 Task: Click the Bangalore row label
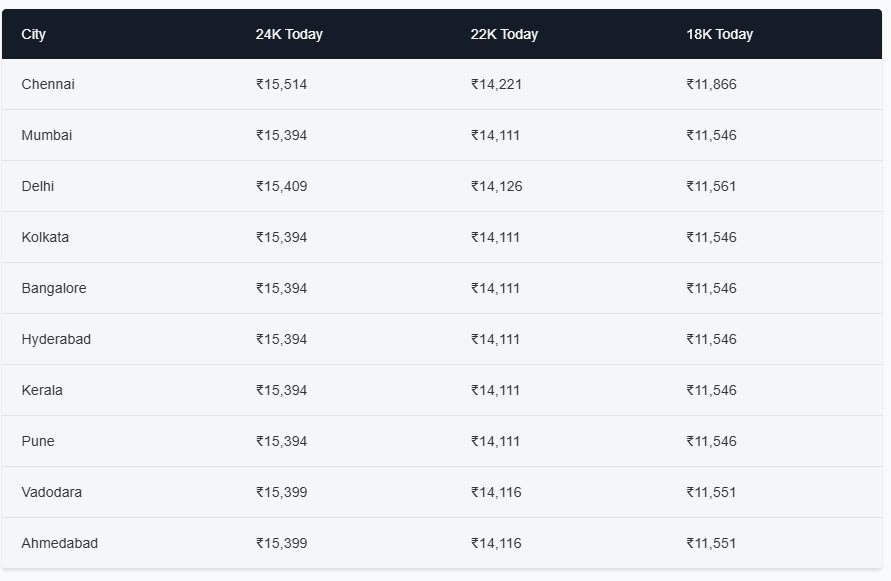(x=54, y=288)
